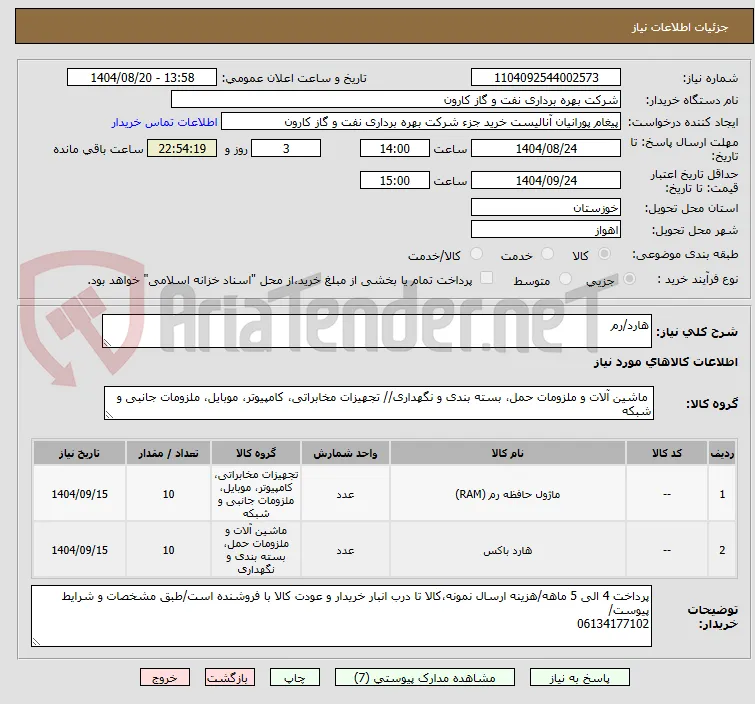This screenshot has height=704, width=755.
Task: Click the خوزستان province field
Action: [x=546, y=208]
